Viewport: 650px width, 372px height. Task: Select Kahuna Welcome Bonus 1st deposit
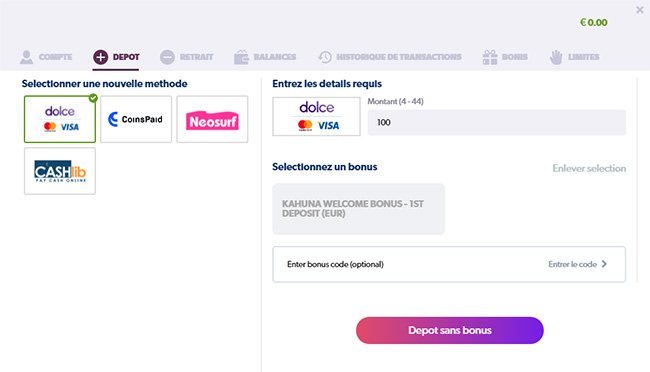[358, 209]
